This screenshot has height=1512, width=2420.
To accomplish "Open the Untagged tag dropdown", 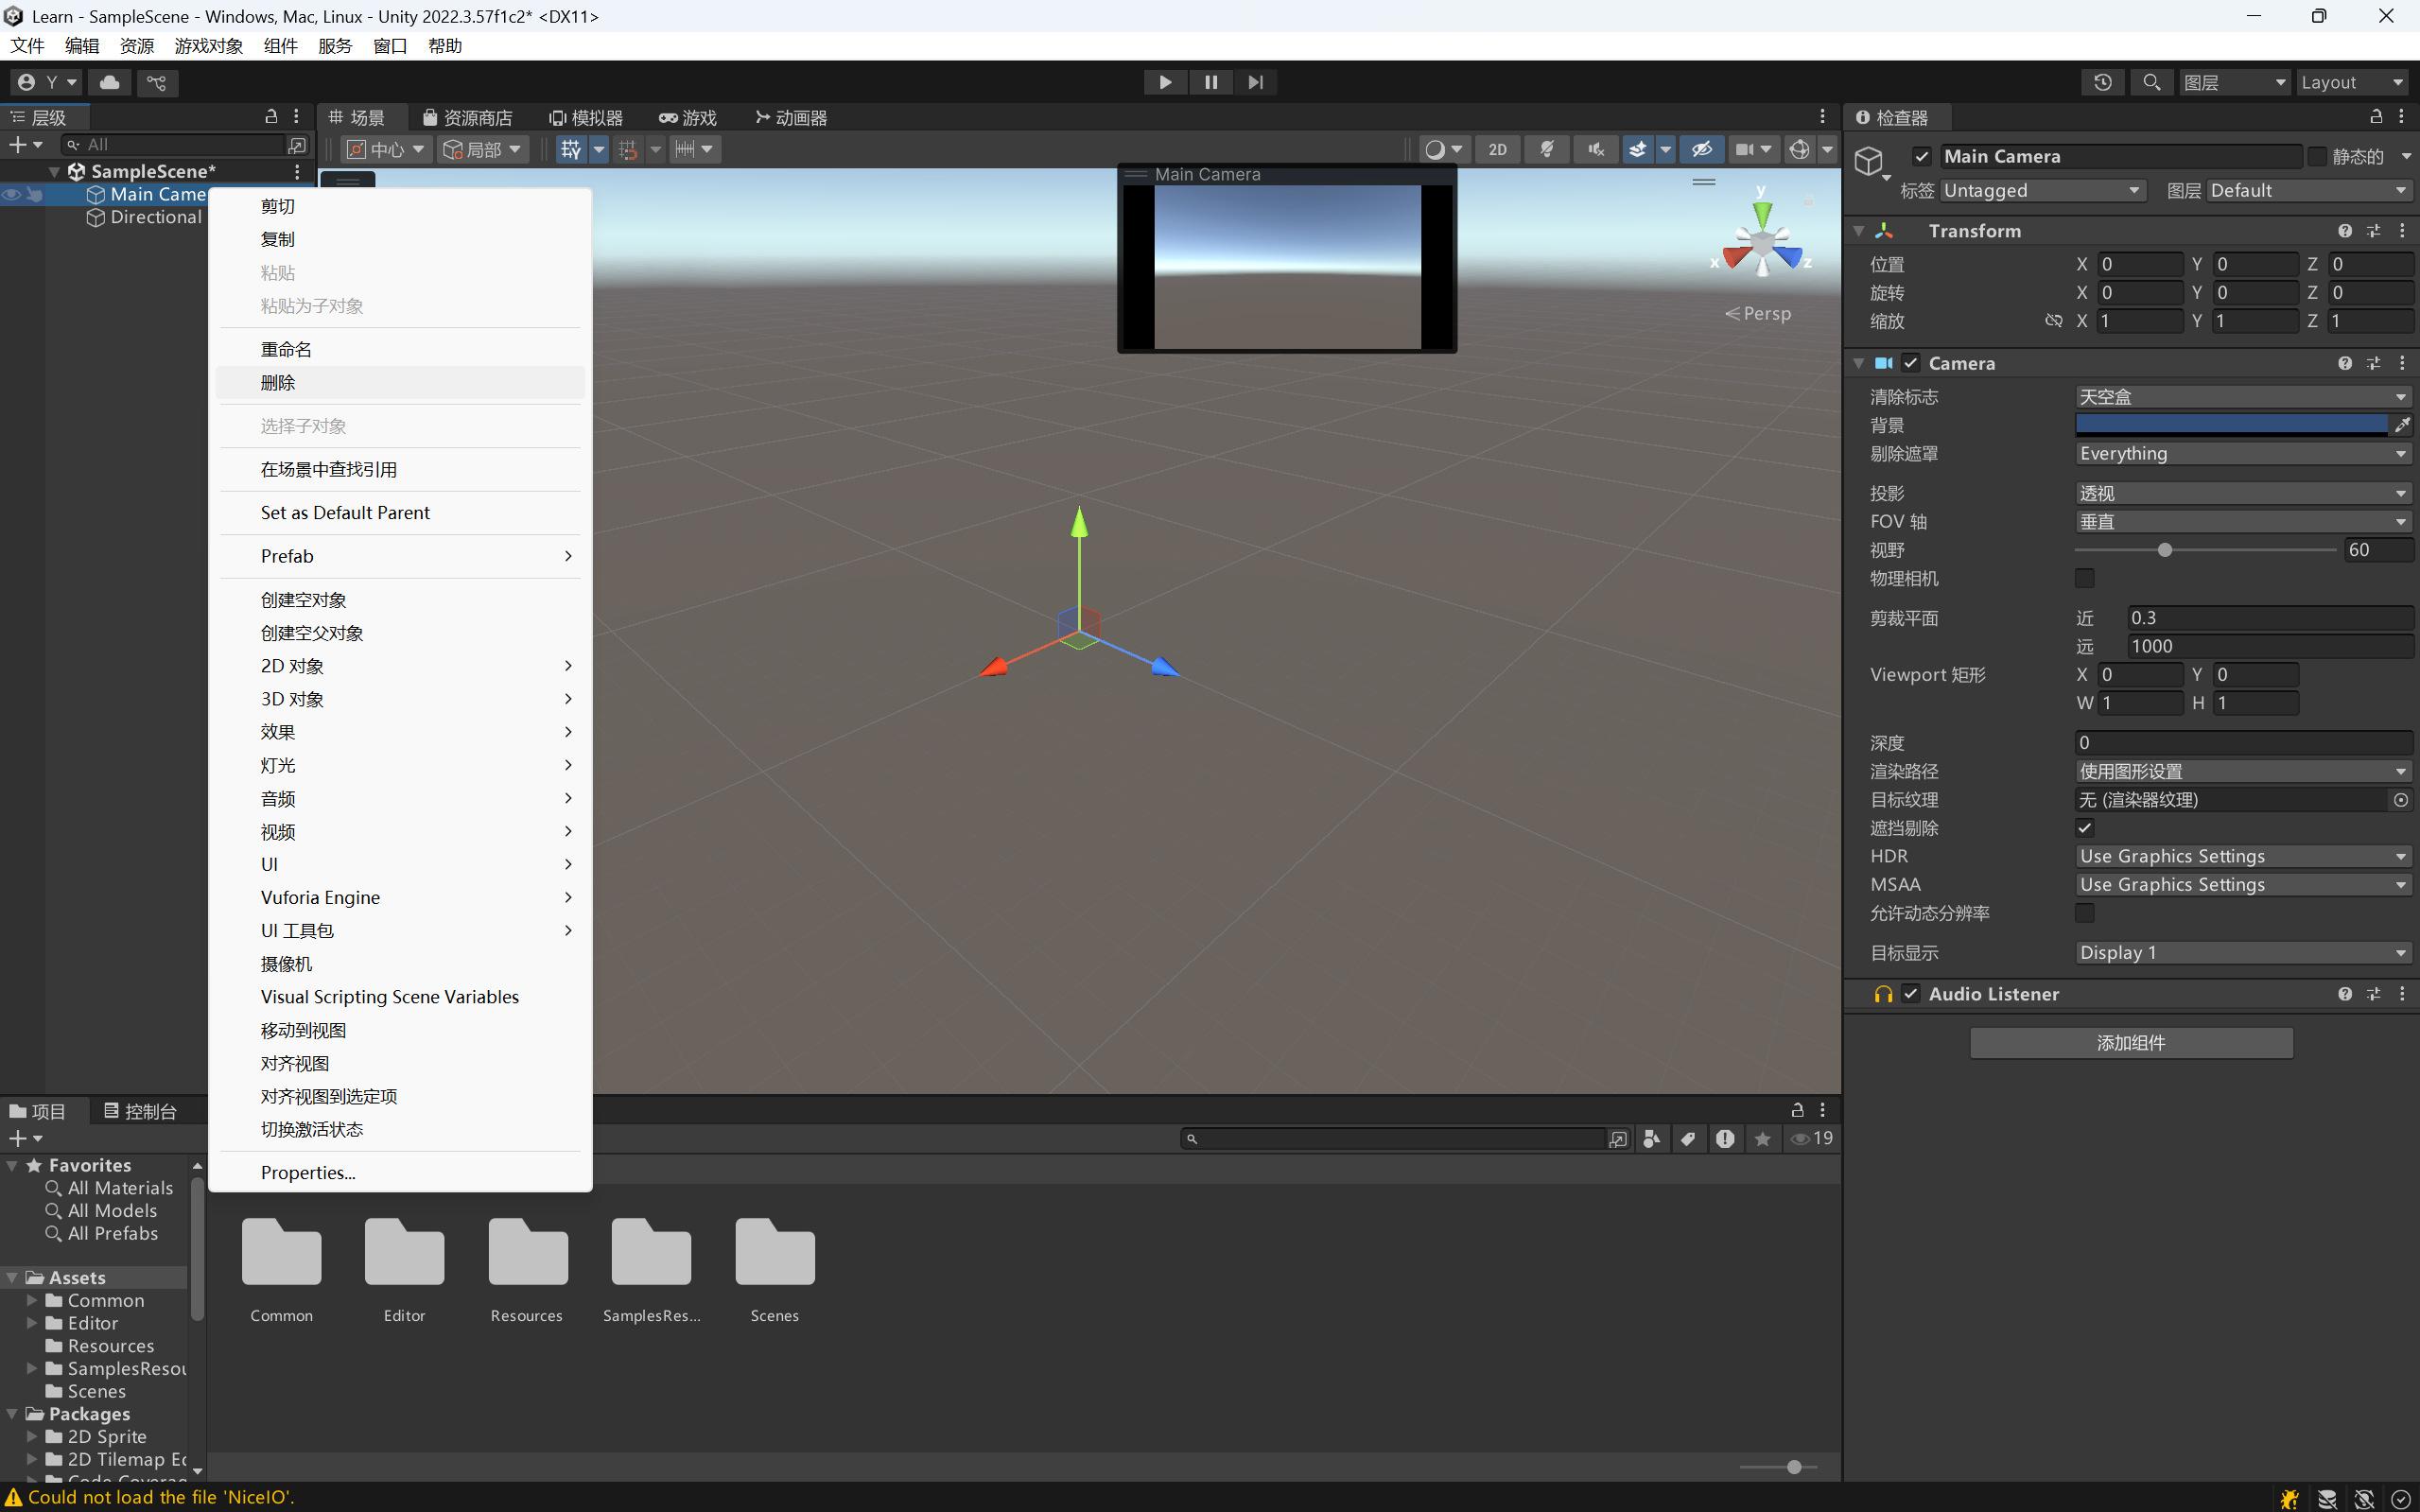I will (x=2041, y=190).
